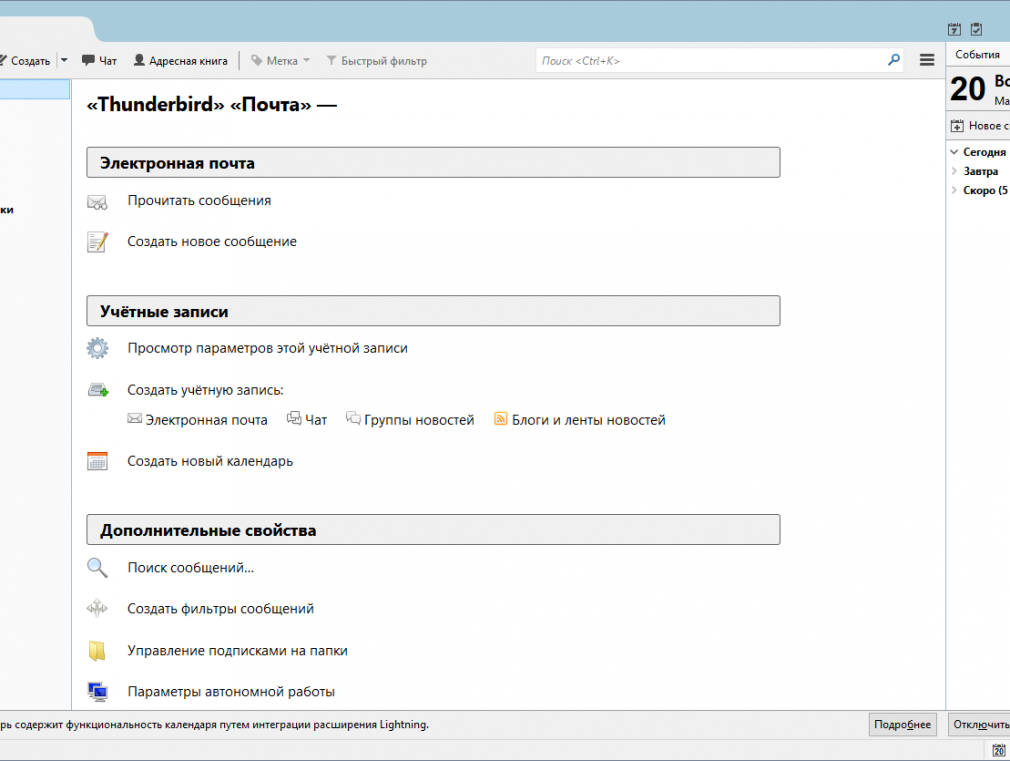The image size is (1010, 761).
Task: Click the Учётные записи section header
Action: [434, 311]
